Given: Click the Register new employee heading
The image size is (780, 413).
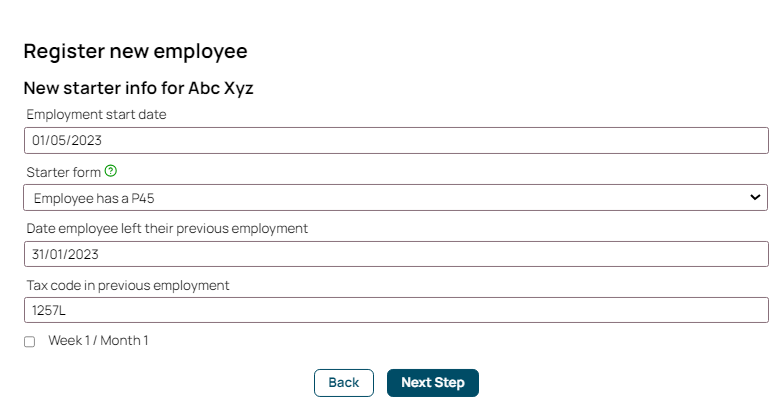Looking at the screenshot, I should (135, 51).
